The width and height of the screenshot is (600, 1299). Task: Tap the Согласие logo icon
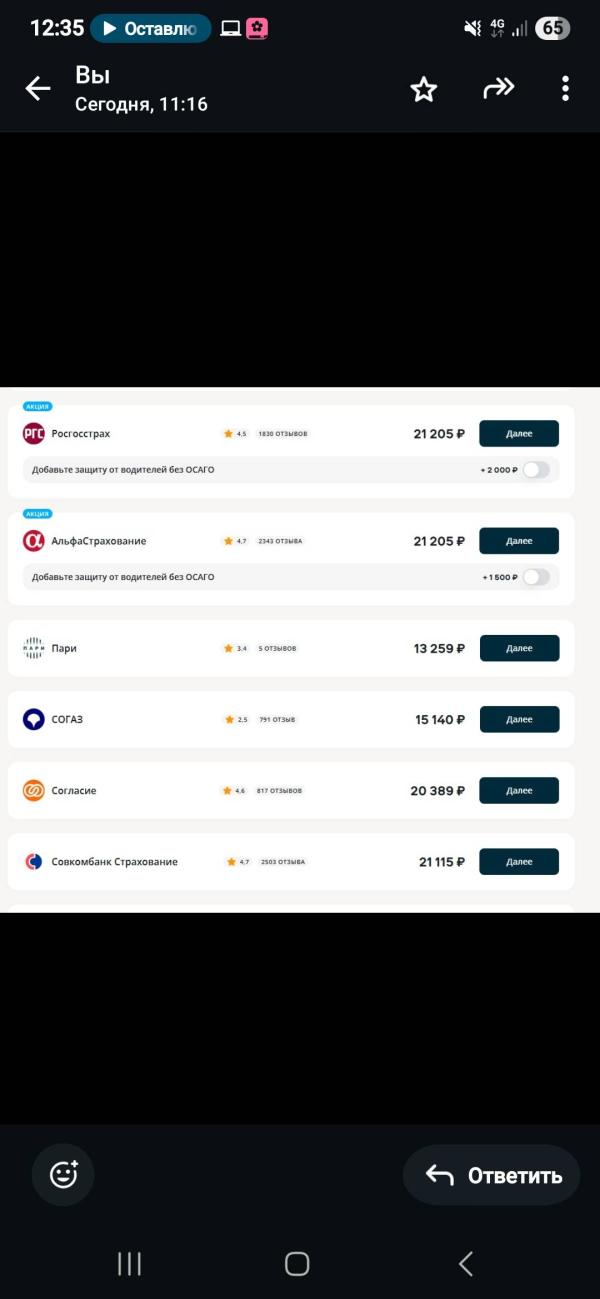[x=34, y=790]
